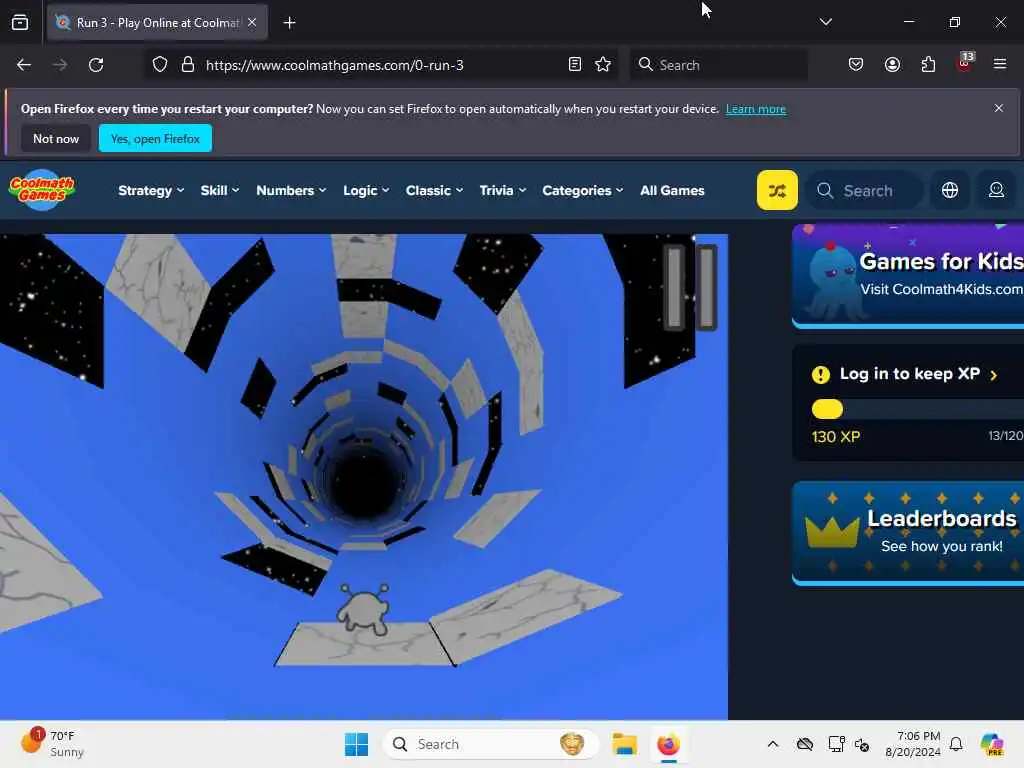Open the extensions puzzle icon
This screenshot has height=768, width=1024.
pyautogui.click(x=928, y=65)
